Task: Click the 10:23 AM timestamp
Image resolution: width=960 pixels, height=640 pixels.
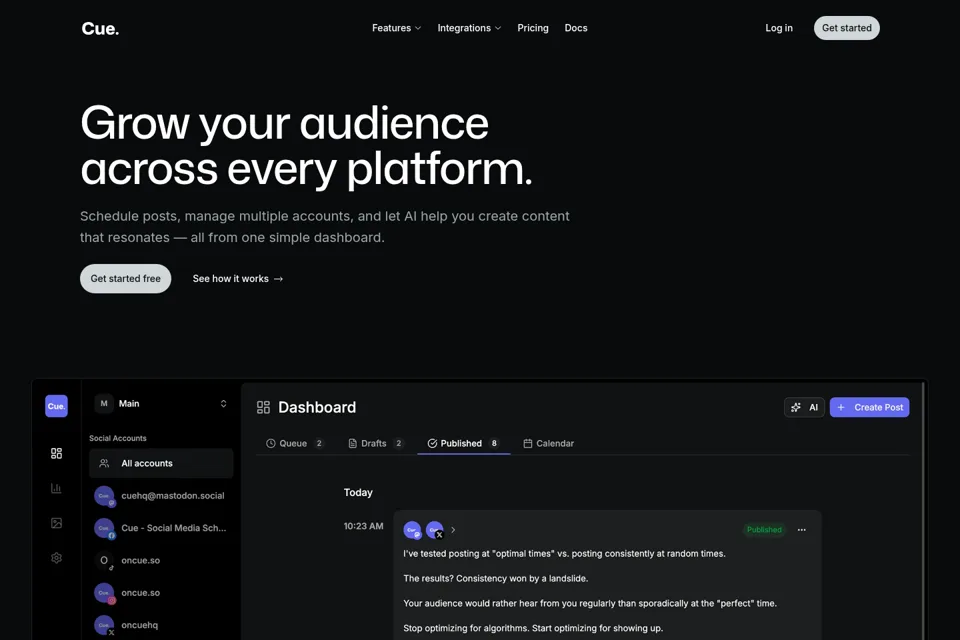Action: click(x=364, y=526)
